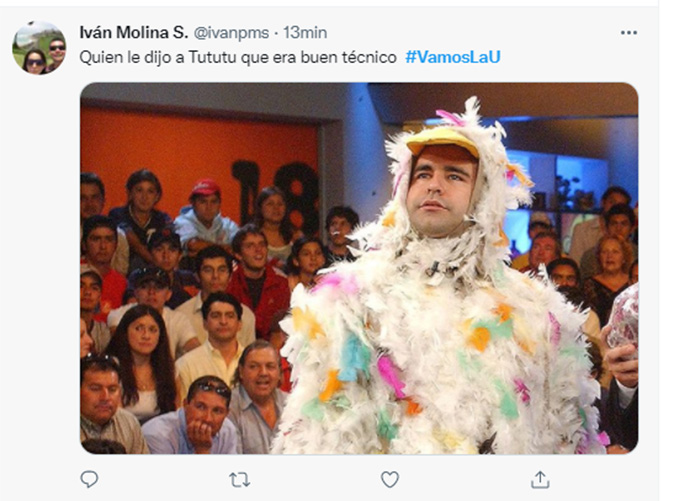Visit the @ivanpms handle
Screen dimensions: 674x501
pyautogui.click(x=231, y=33)
